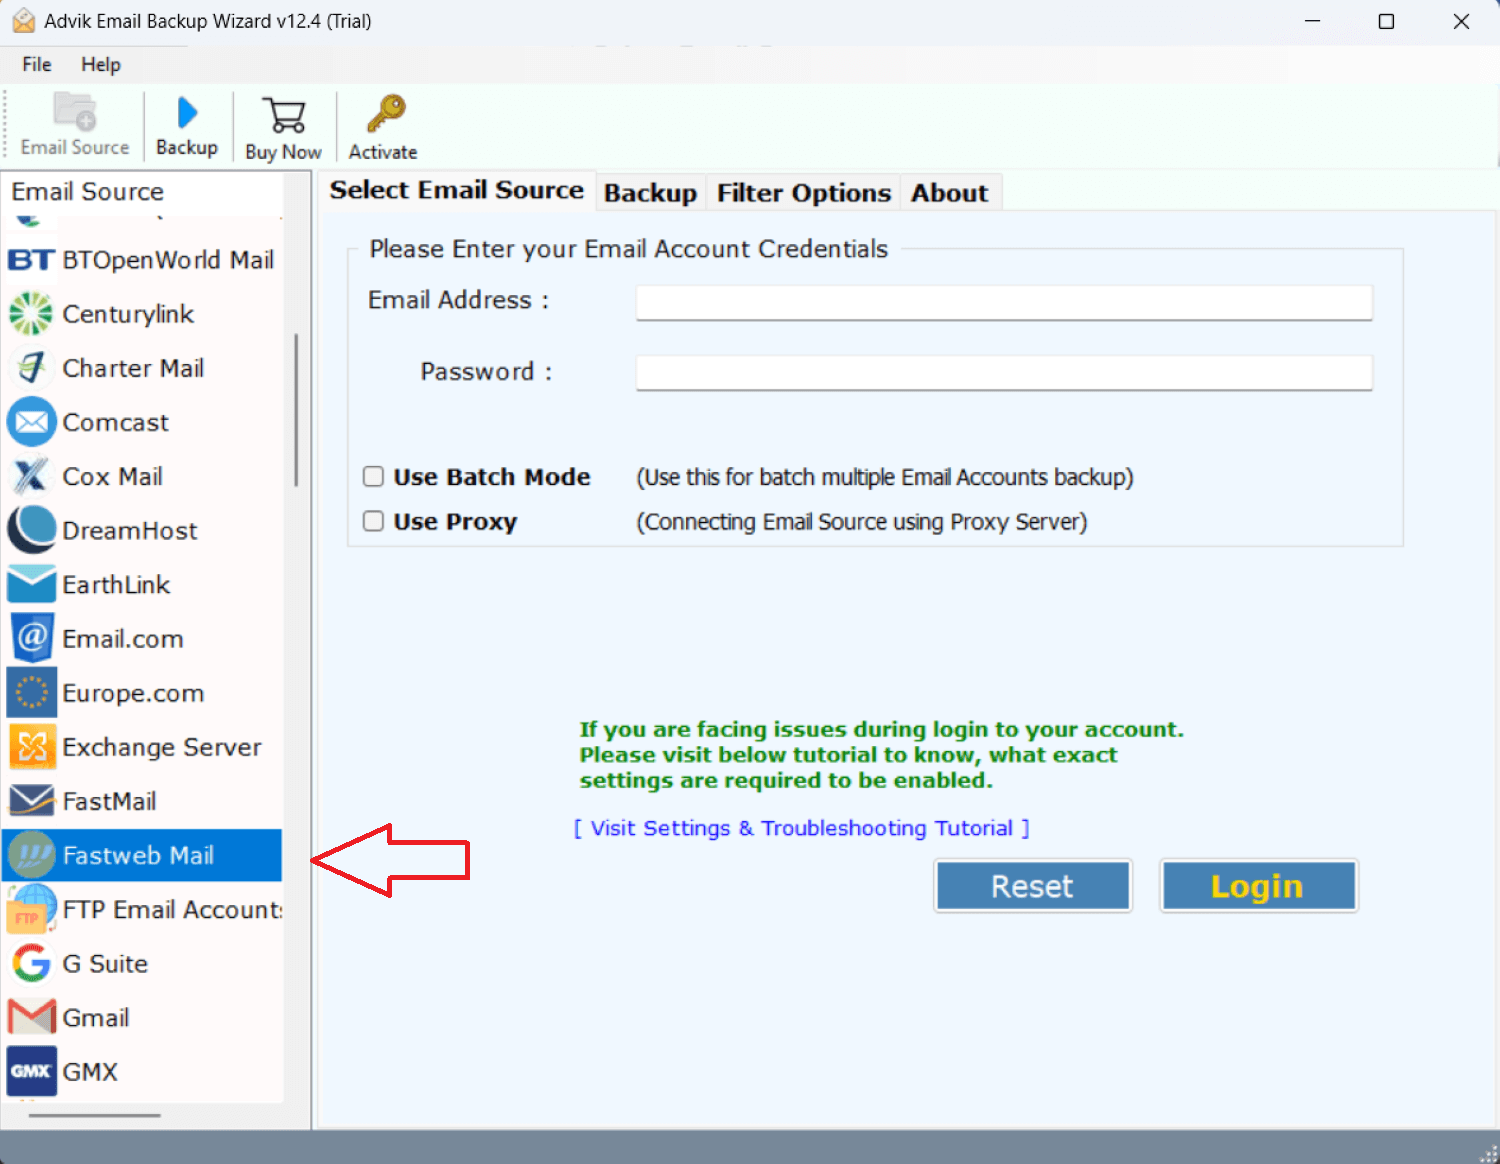Select the FastMail envelope icon
Viewport: 1500px width, 1164px height.
point(31,800)
